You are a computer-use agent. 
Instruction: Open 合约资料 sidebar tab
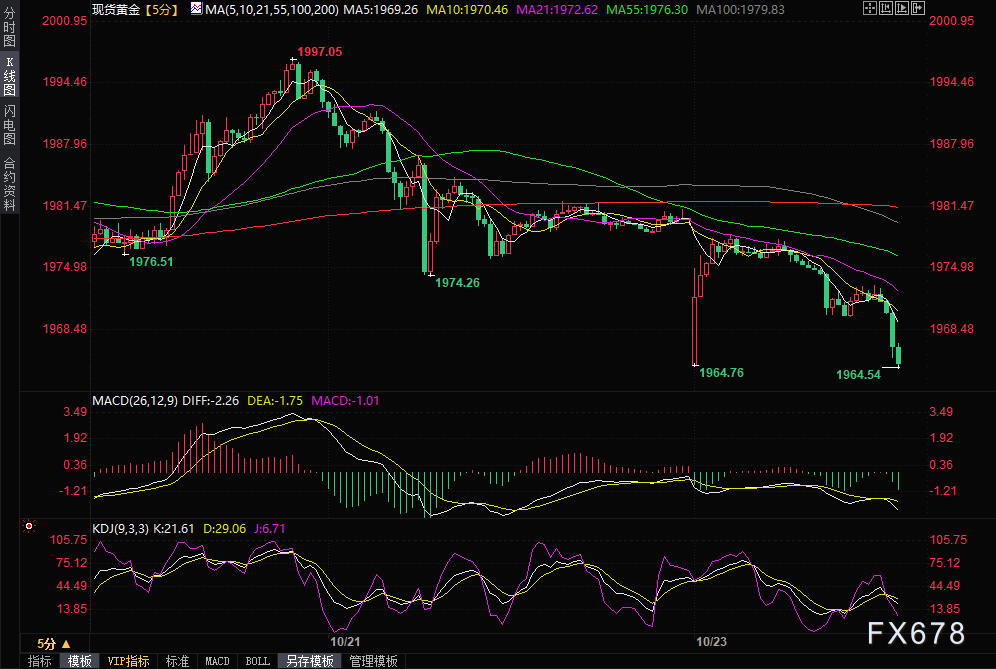click(x=10, y=184)
